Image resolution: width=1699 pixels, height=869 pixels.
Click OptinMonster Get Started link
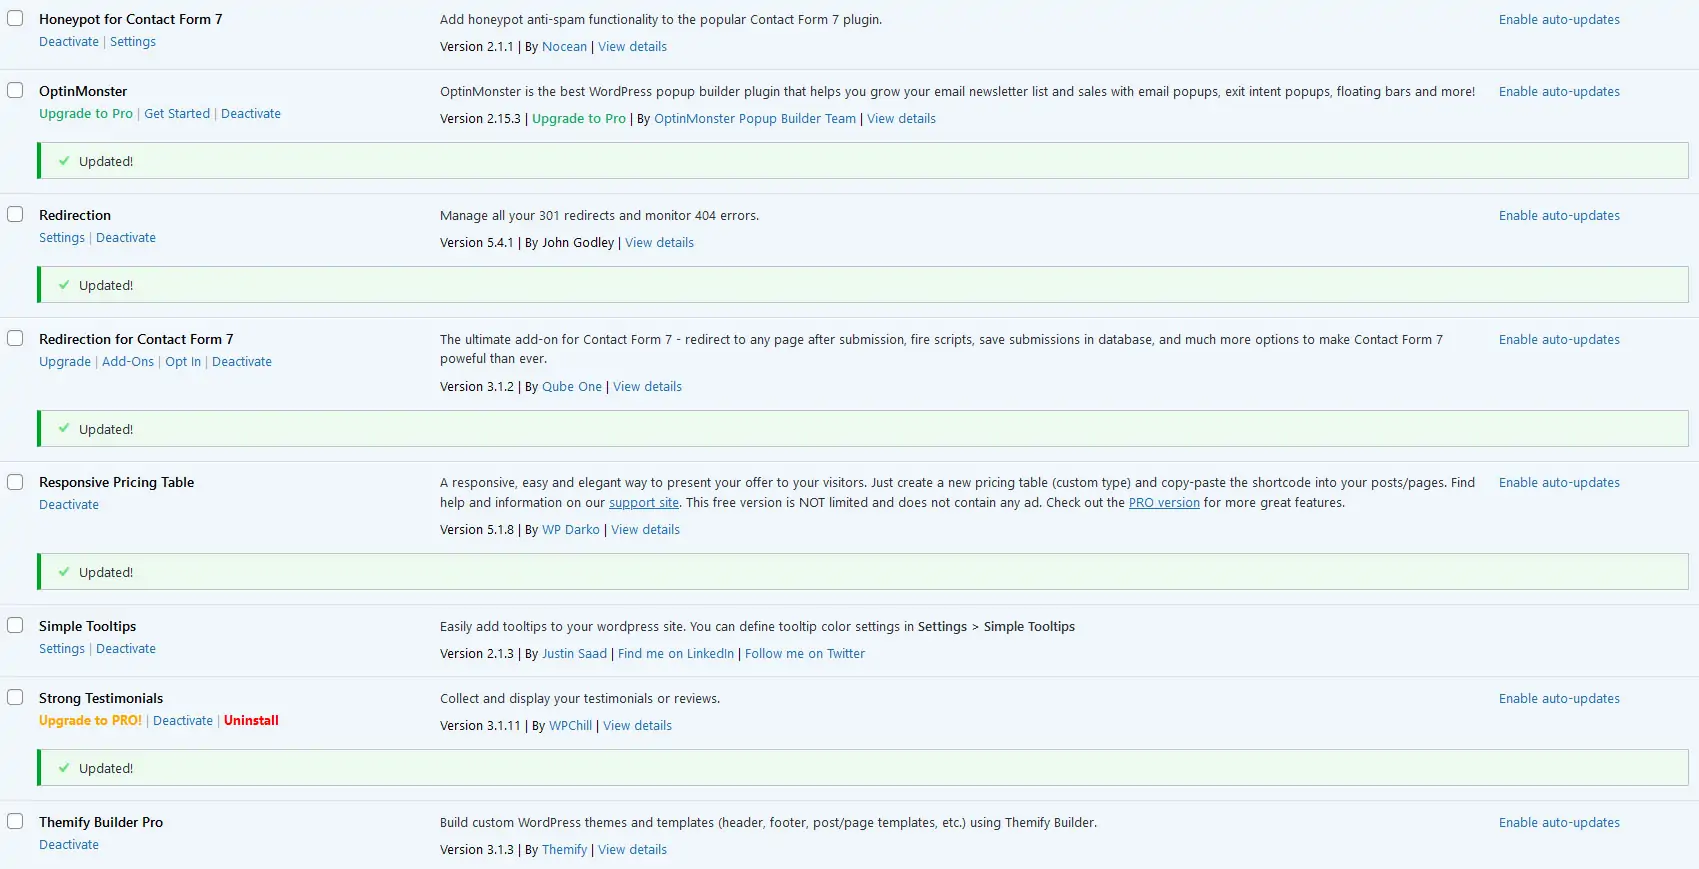[x=177, y=114]
